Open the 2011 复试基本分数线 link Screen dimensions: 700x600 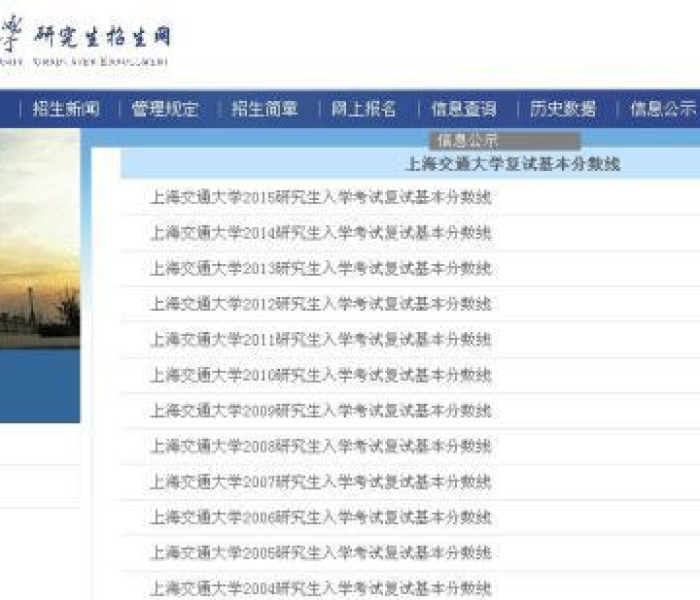321,340
